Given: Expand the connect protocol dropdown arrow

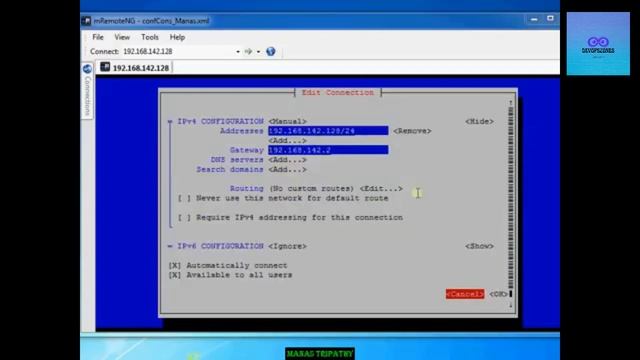Looking at the screenshot, I should click(x=258, y=52).
